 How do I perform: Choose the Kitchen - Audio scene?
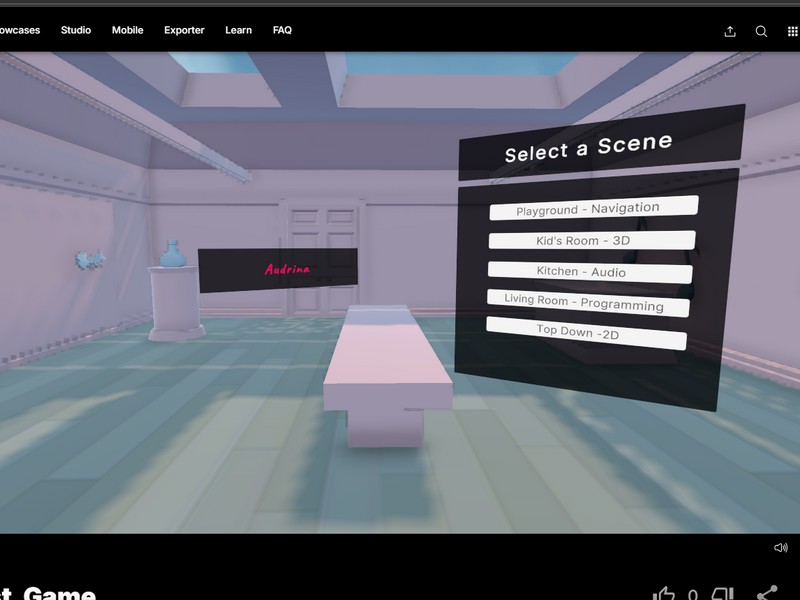(588, 271)
